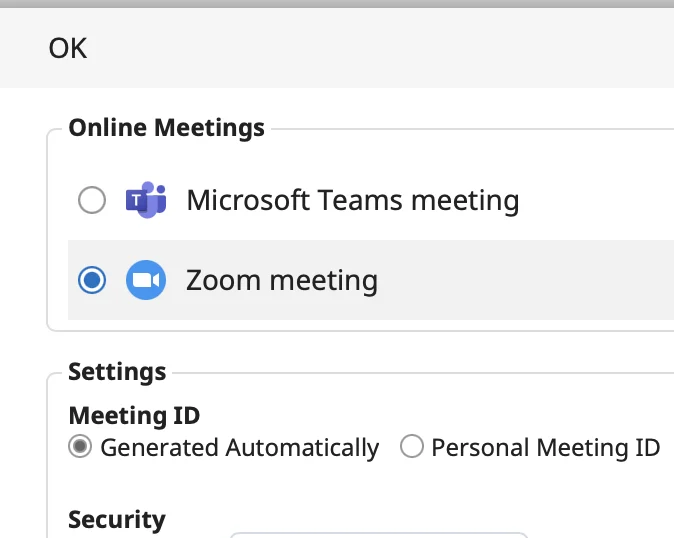Select the Zoom meeting radio button
The width and height of the screenshot is (674, 538).
click(x=92, y=280)
